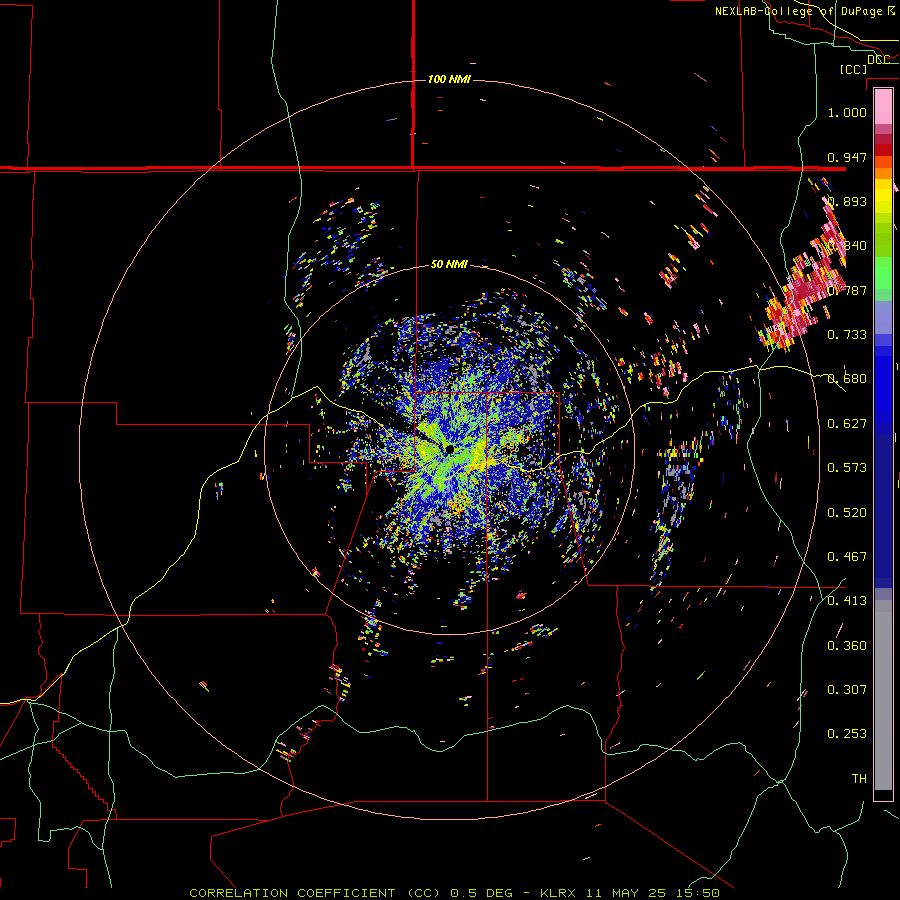This screenshot has width=900, height=900.
Task: Click the 100 NMI range ring label
Action: (449, 79)
